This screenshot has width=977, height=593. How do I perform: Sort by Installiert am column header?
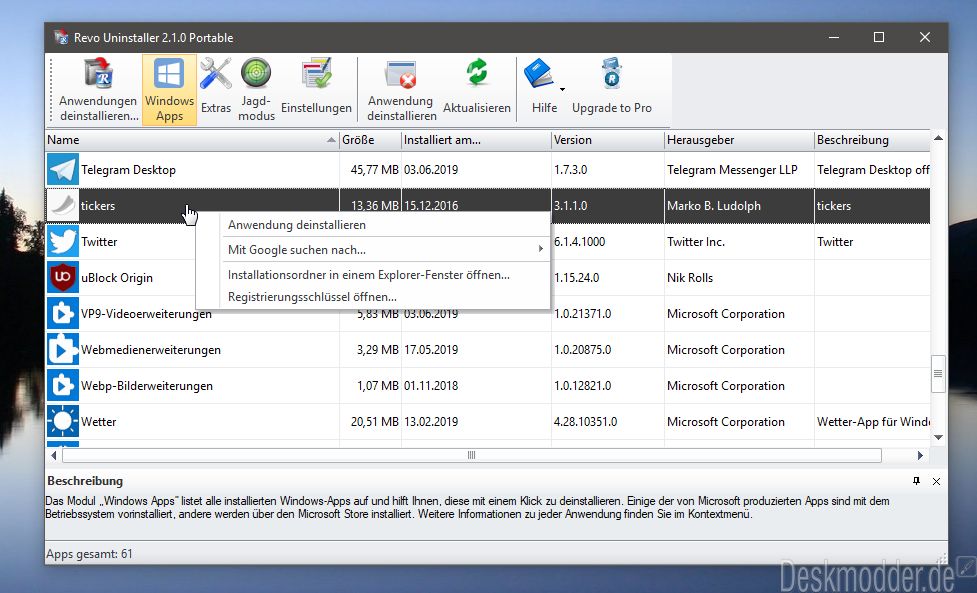[x=476, y=140]
